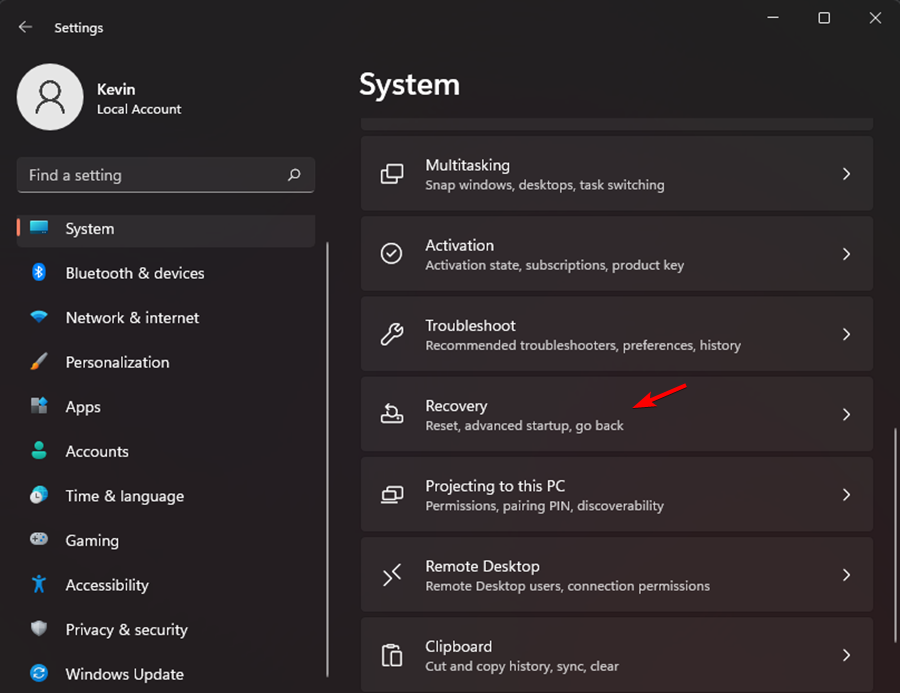The image size is (900, 693).
Task: Open the Gaming settings section
Action: pos(92,541)
